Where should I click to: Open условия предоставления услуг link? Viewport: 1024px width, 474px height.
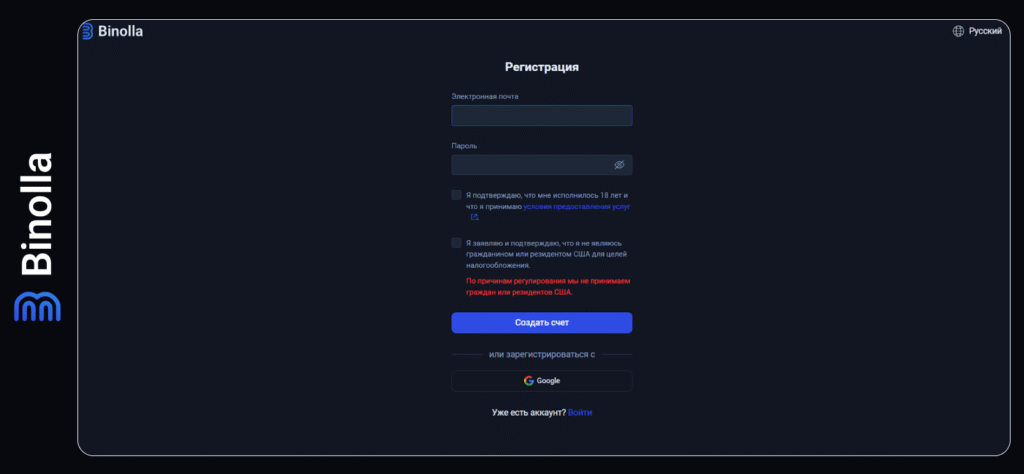coord(577,206)
